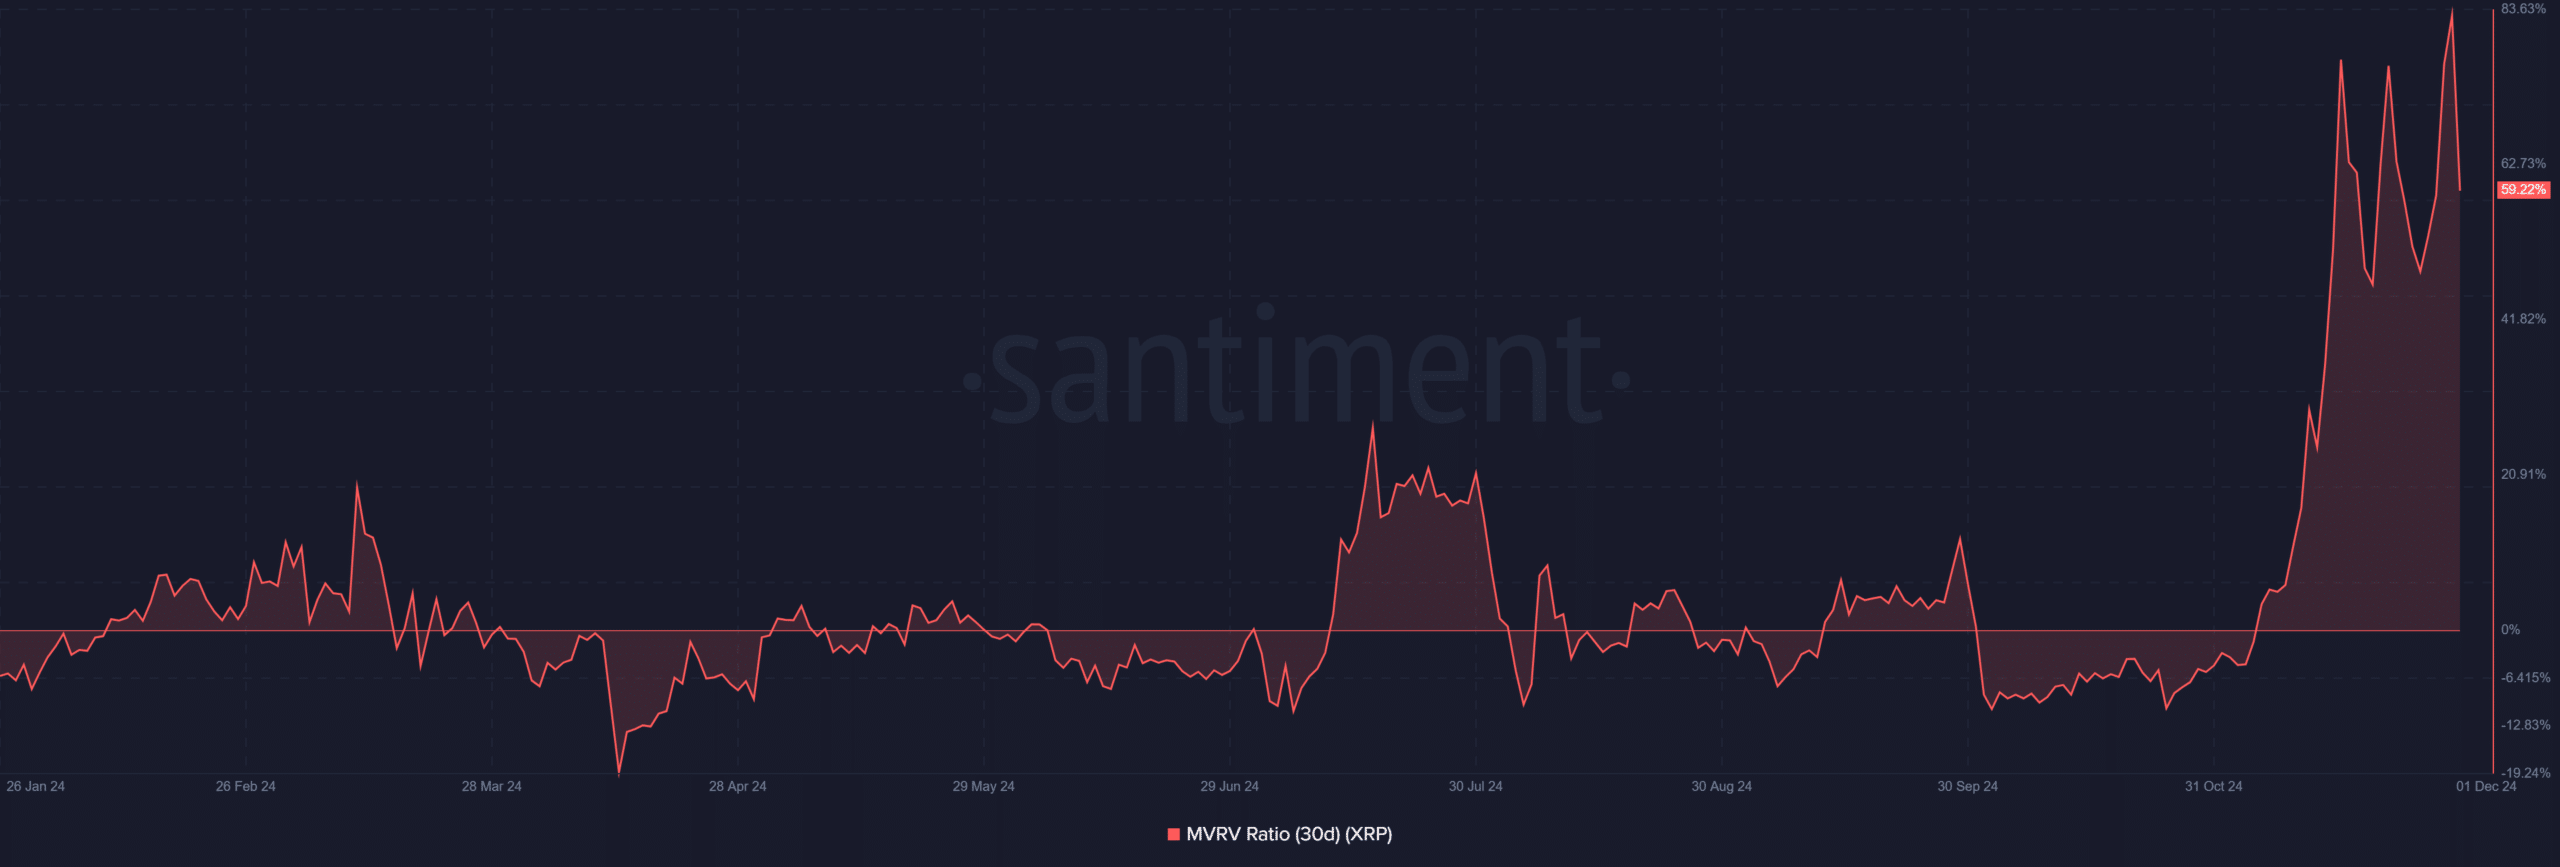
Task: Click the -19.24% y-axis label
Action: coord(2525,773)
